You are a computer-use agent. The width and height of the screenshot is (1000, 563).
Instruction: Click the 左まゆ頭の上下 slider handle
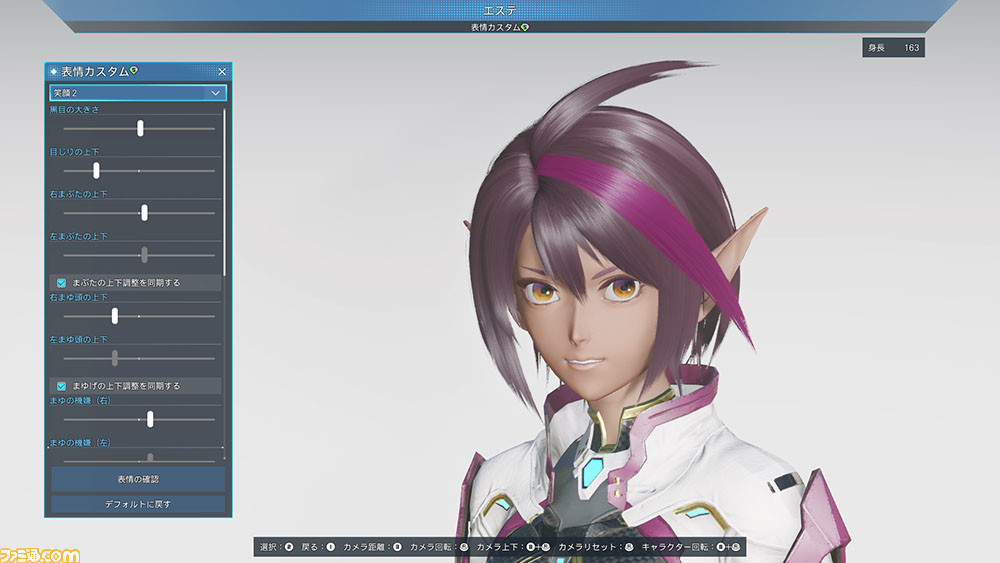click(x=115, y=358)
